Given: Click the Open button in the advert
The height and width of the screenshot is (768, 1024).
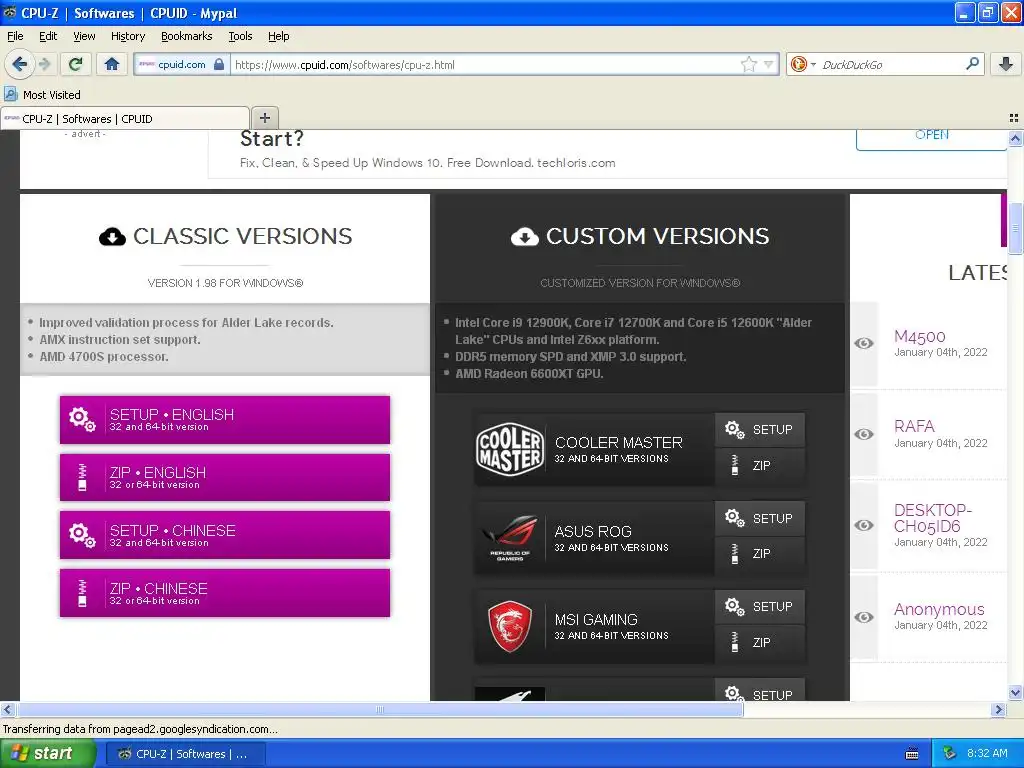Looking at the screenshot, I should point(931,138).
